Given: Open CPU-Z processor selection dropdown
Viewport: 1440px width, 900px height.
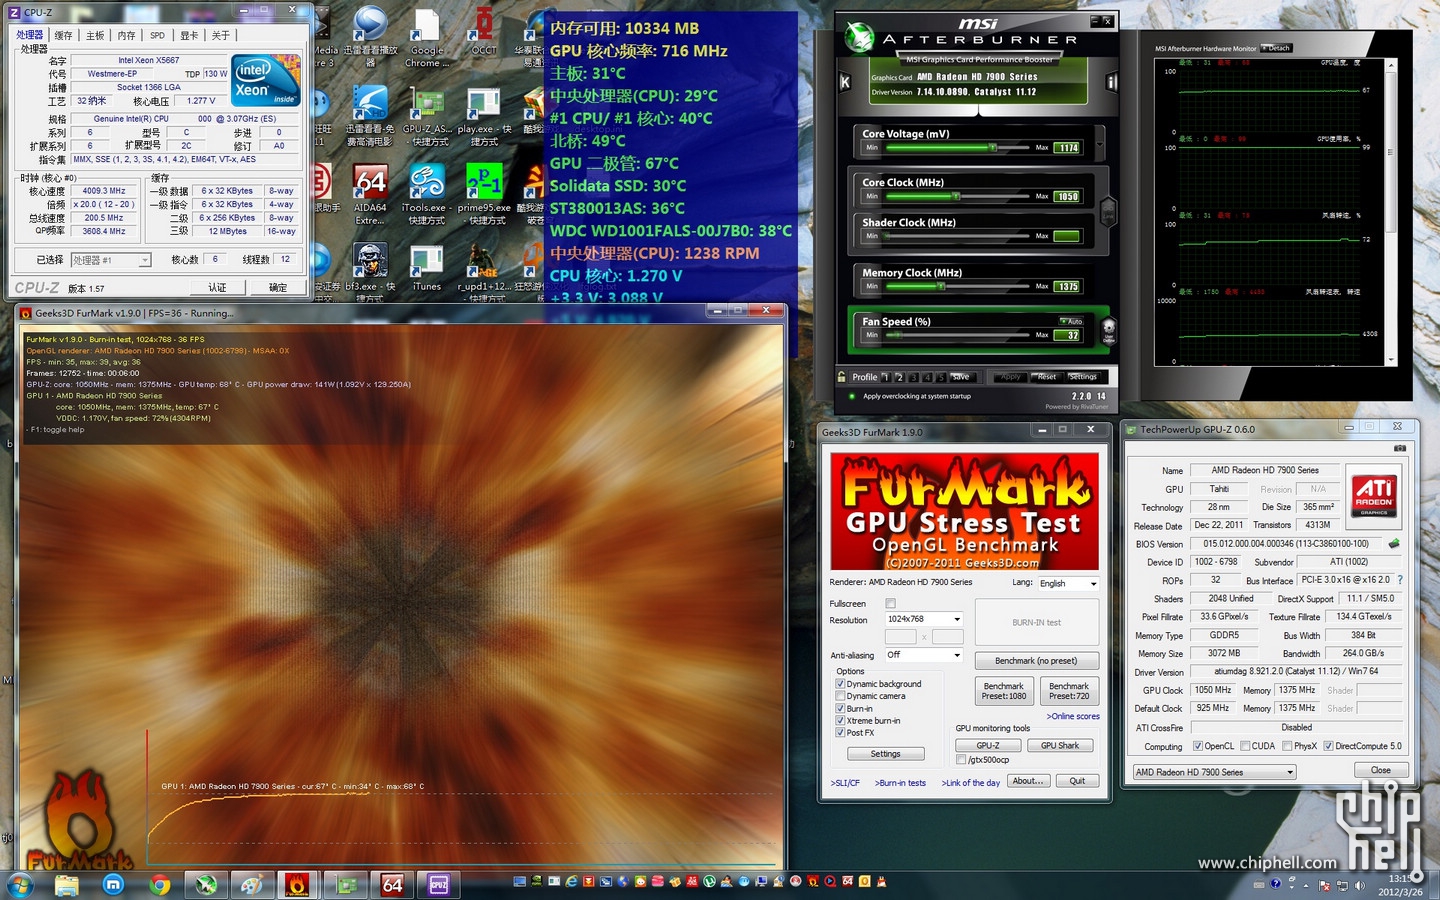Looking at the screenshot, I should pyautogui.click(x=111, y=260).
